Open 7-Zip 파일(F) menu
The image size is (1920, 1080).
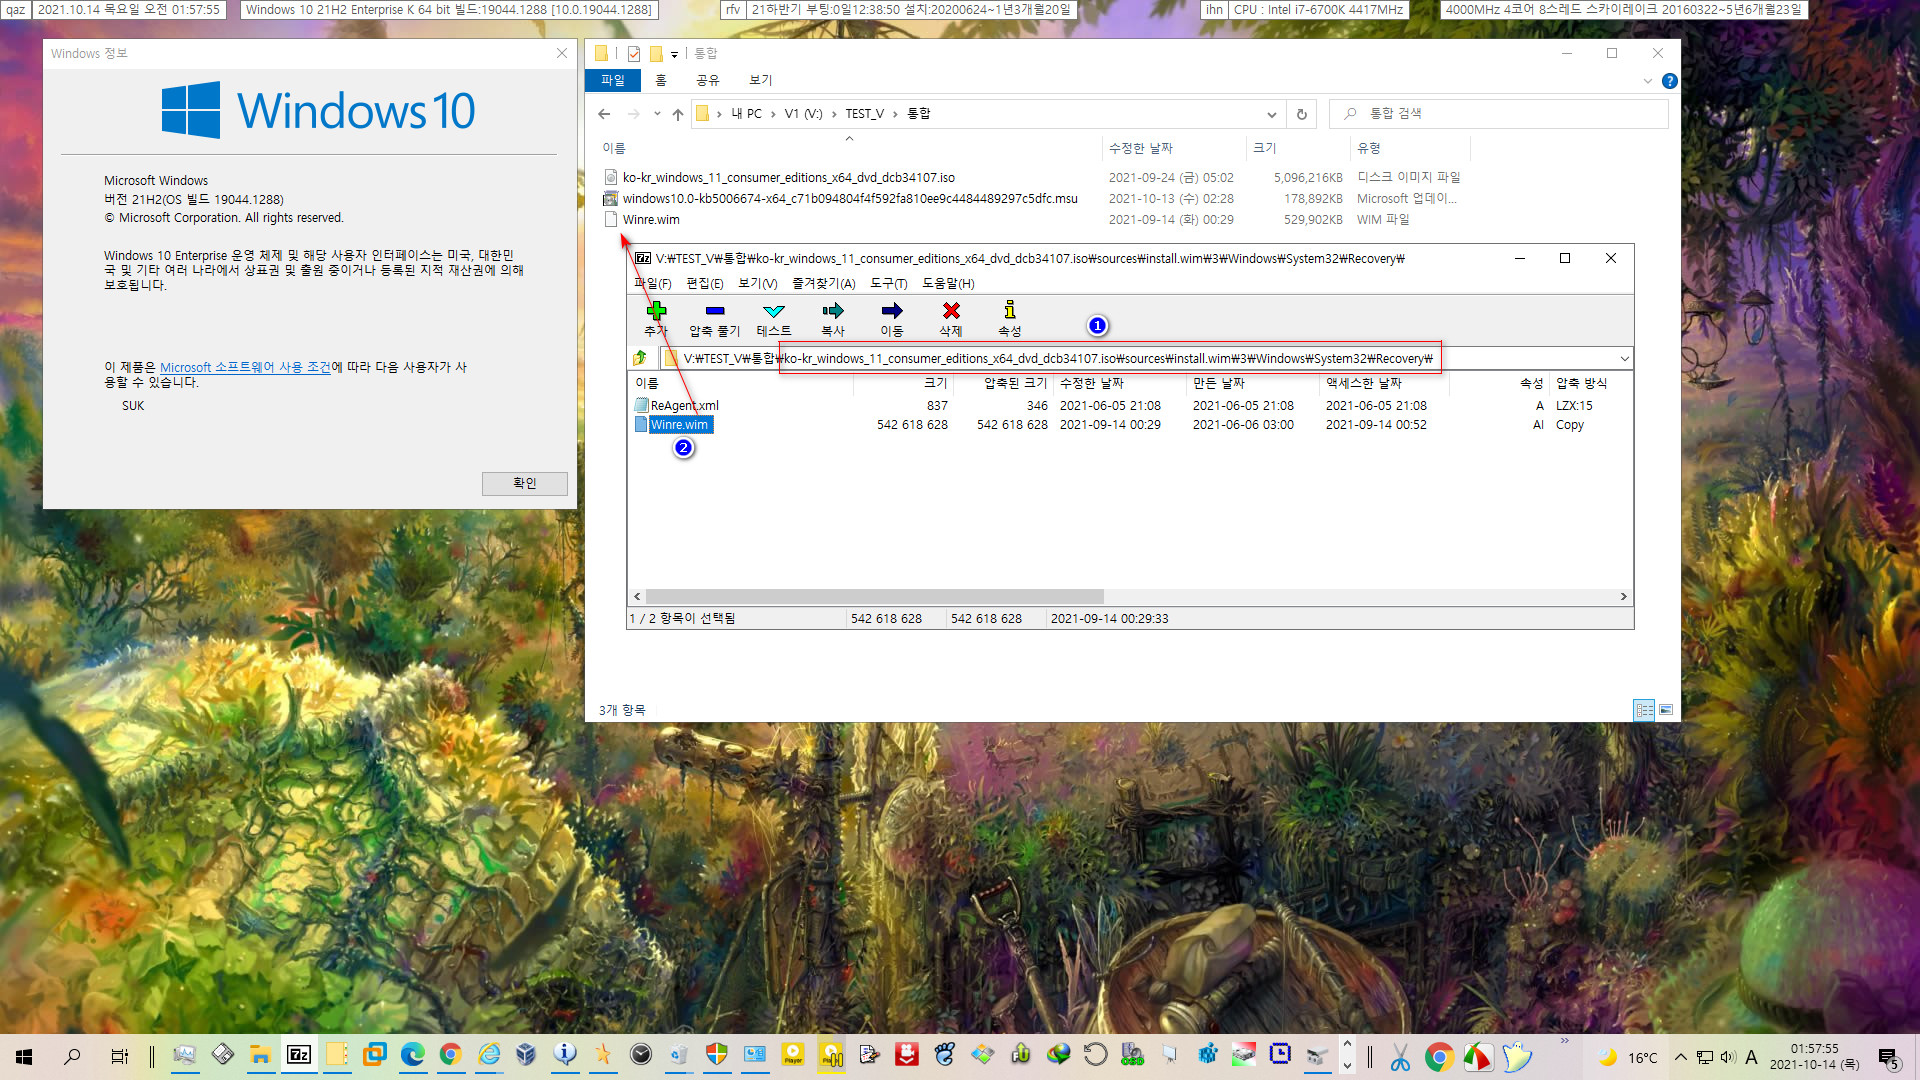pyautogui.click(x=652, y=284)
